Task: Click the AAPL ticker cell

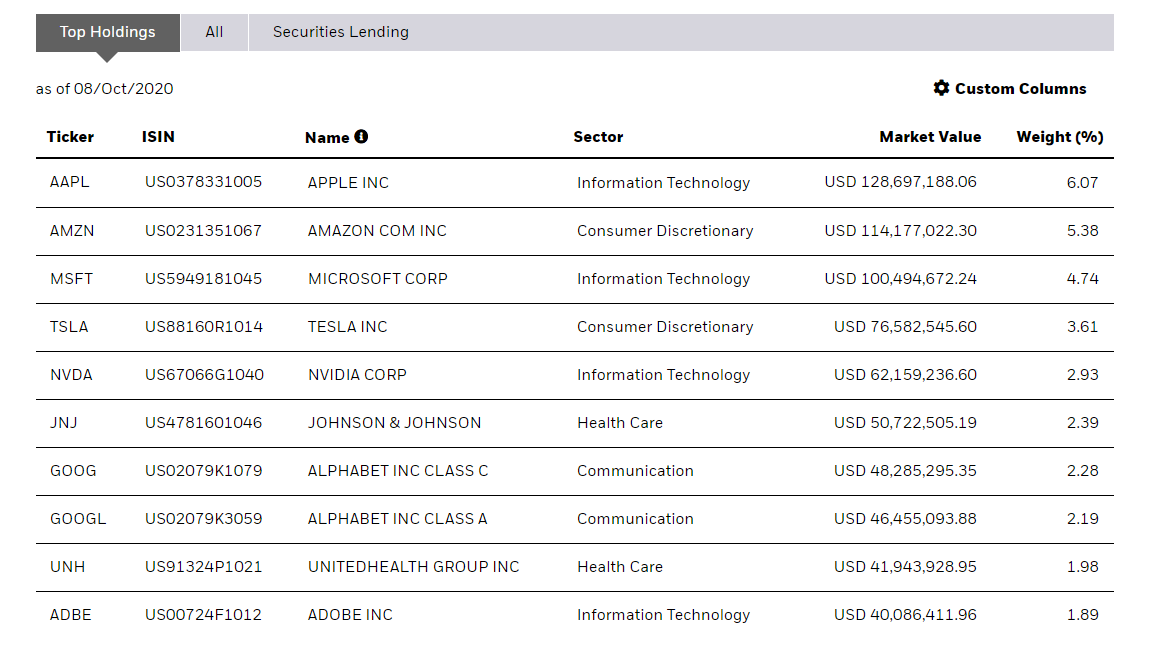Action: (x=69, y=183)
